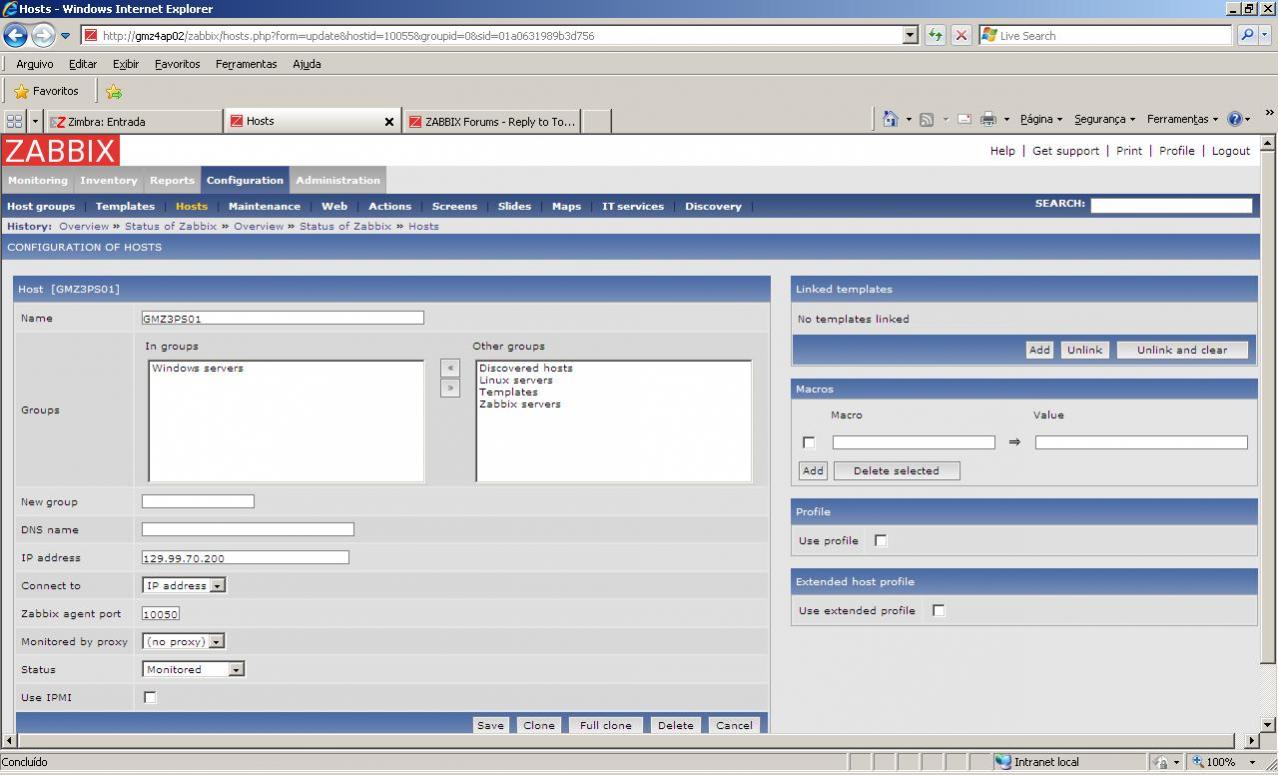This screenshot has width=1278, height=775.
Task: Click the Delete host button
Action: tap(675, 725)
